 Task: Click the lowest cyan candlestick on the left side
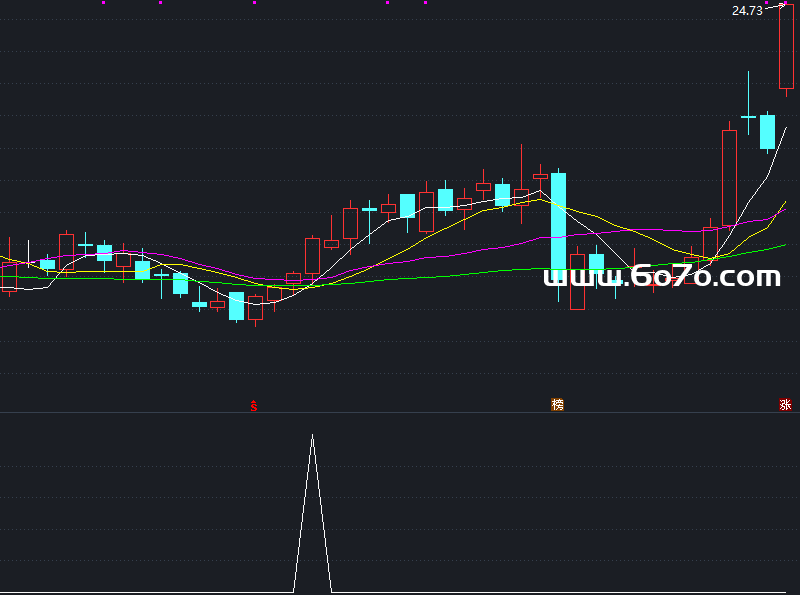(236, 306)
